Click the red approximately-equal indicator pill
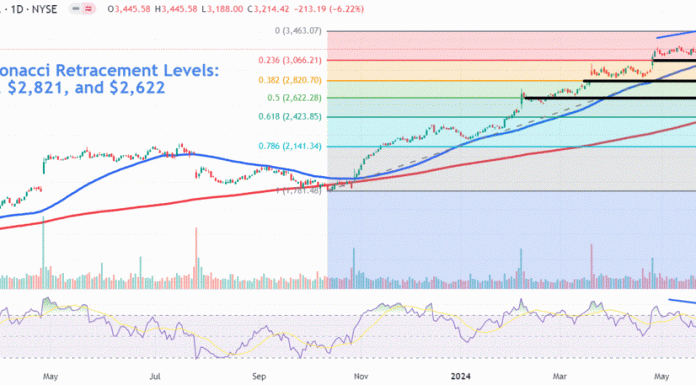The image size is (696, 385). tap(89, 9)
